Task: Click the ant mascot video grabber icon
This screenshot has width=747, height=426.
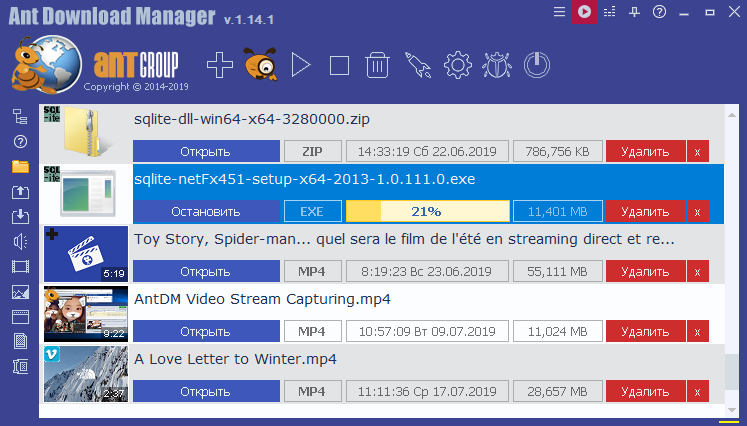Action: (261, 66)
